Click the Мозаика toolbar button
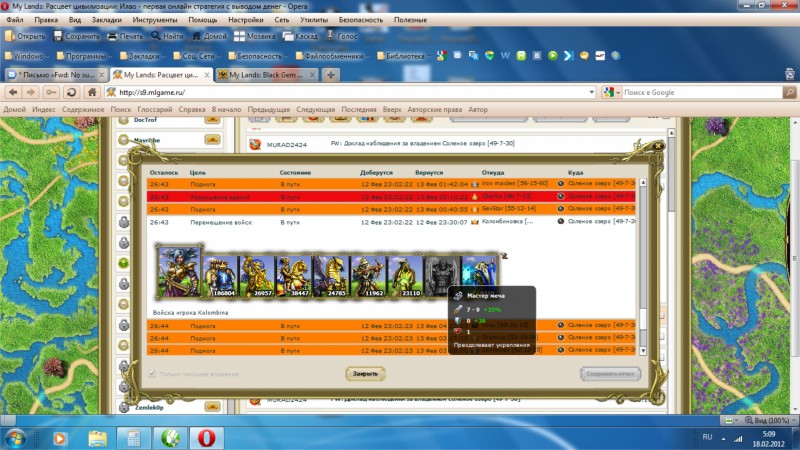Image resolution: width=800 pixels, height=450 pixels. 255,36
